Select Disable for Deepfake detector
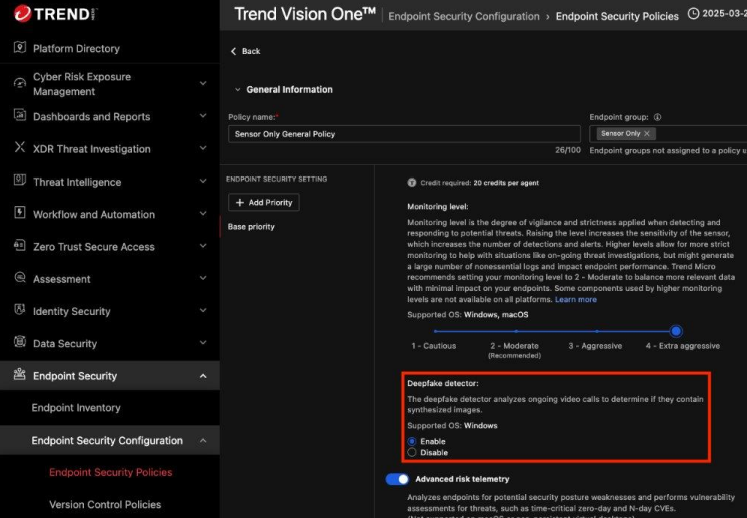 click(x=412, y=453)
